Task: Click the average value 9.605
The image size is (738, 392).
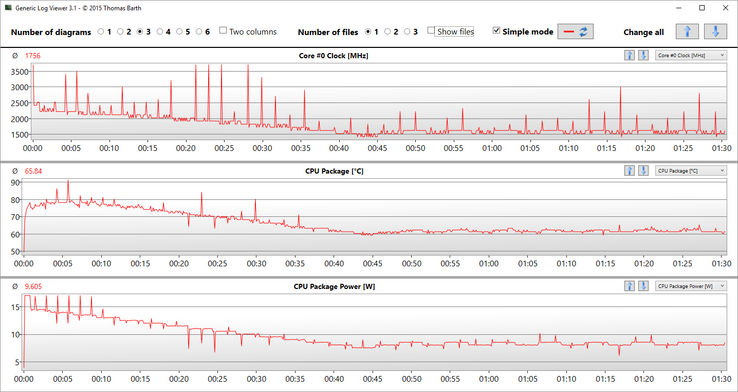Action: 32,287
